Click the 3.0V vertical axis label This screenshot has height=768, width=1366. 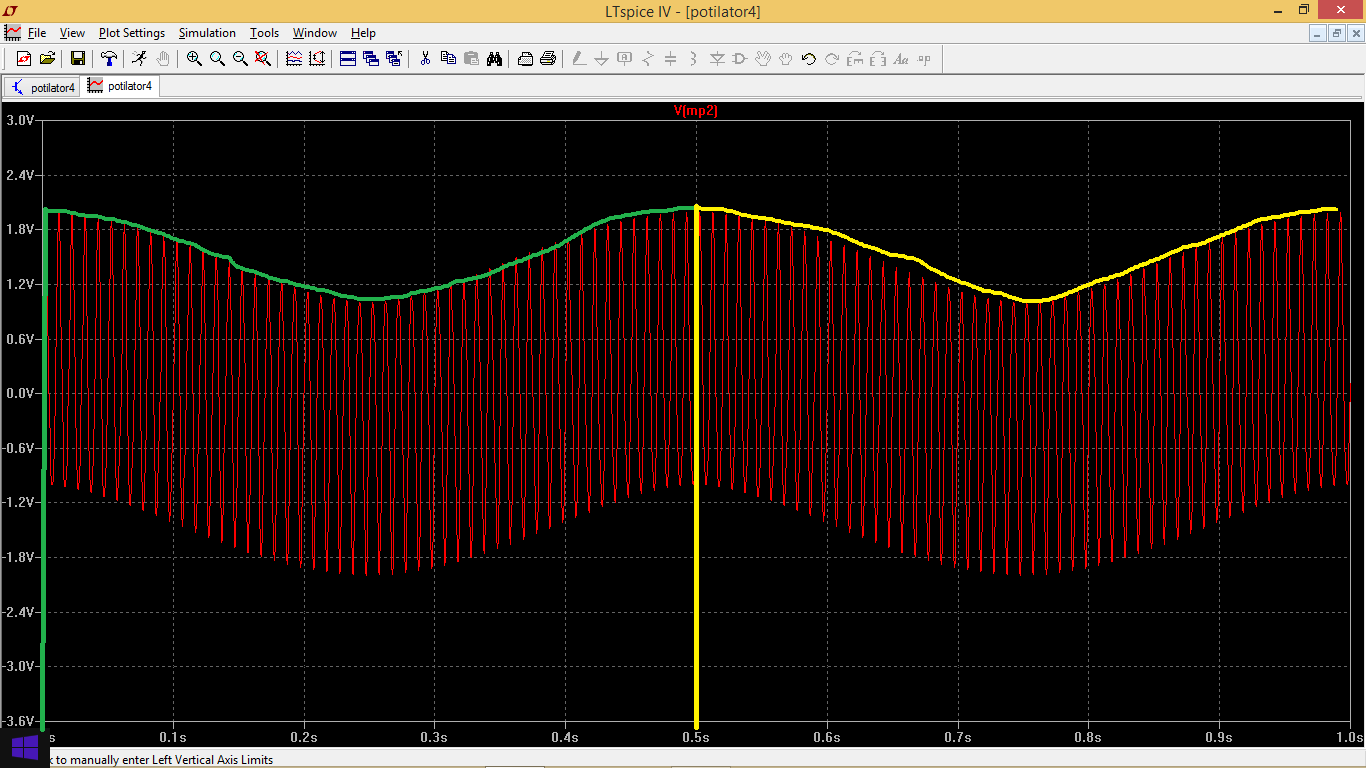point(21,120)
